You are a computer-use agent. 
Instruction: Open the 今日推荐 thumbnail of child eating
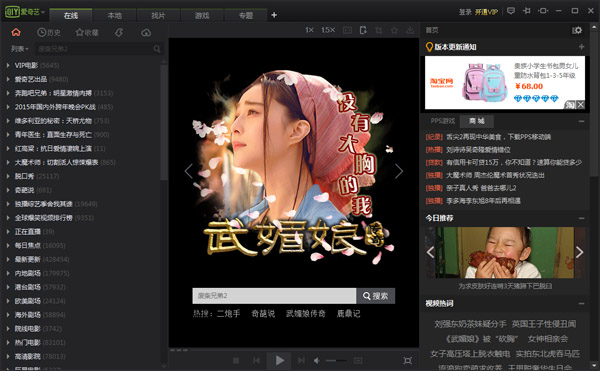pyautogui.click(x=505, y=252)
